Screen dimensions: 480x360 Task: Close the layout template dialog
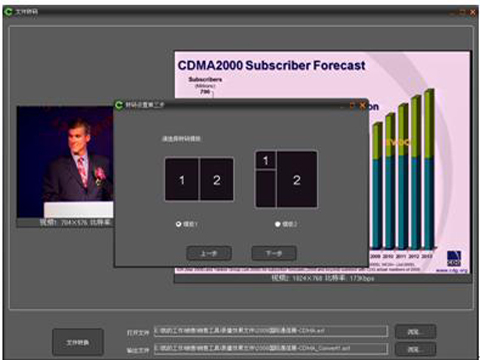point(362,106)
